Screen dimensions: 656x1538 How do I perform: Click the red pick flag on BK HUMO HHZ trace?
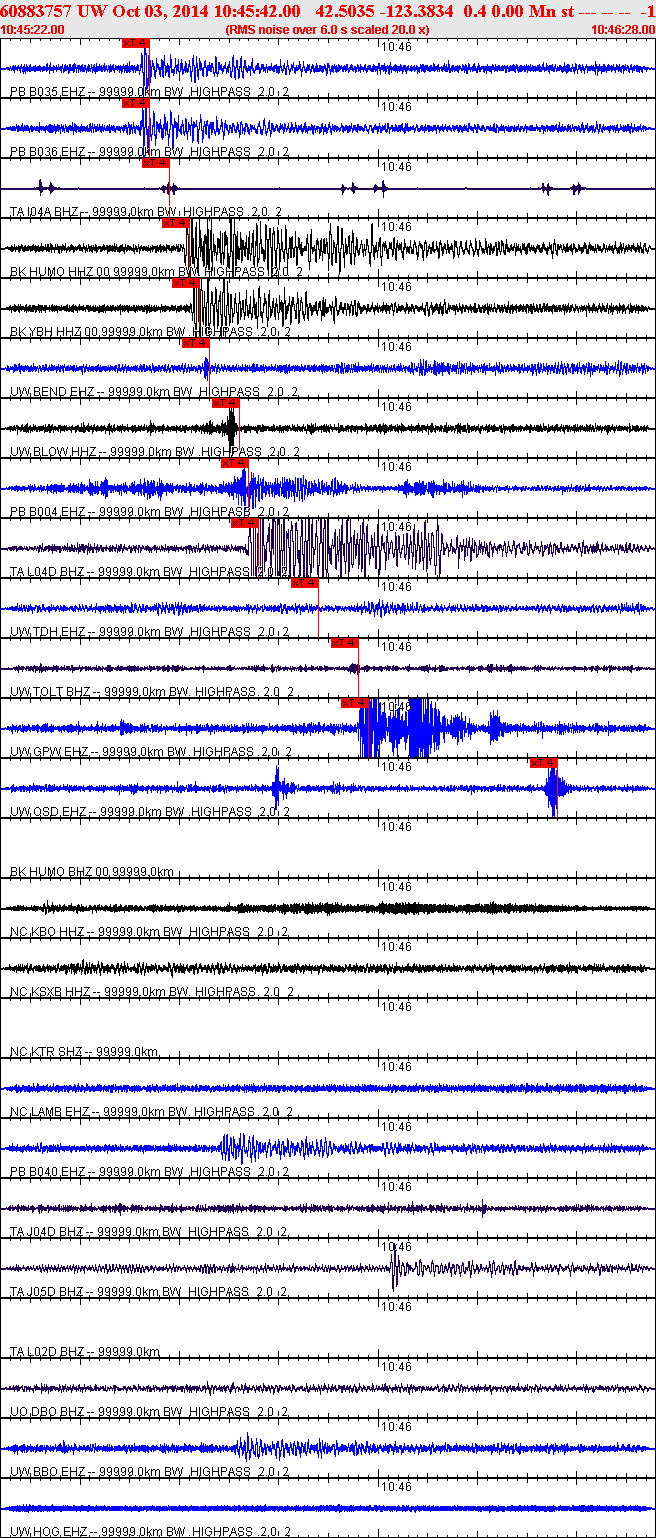(x=175, y=223)
